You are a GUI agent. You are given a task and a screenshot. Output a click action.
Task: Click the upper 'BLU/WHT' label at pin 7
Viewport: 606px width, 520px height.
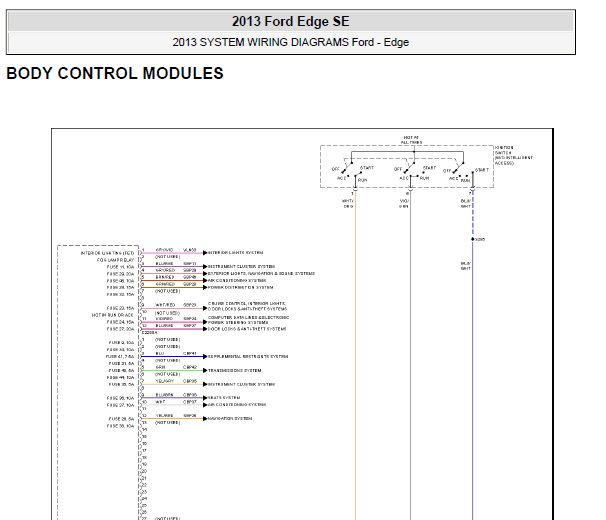tap(466, 204)
